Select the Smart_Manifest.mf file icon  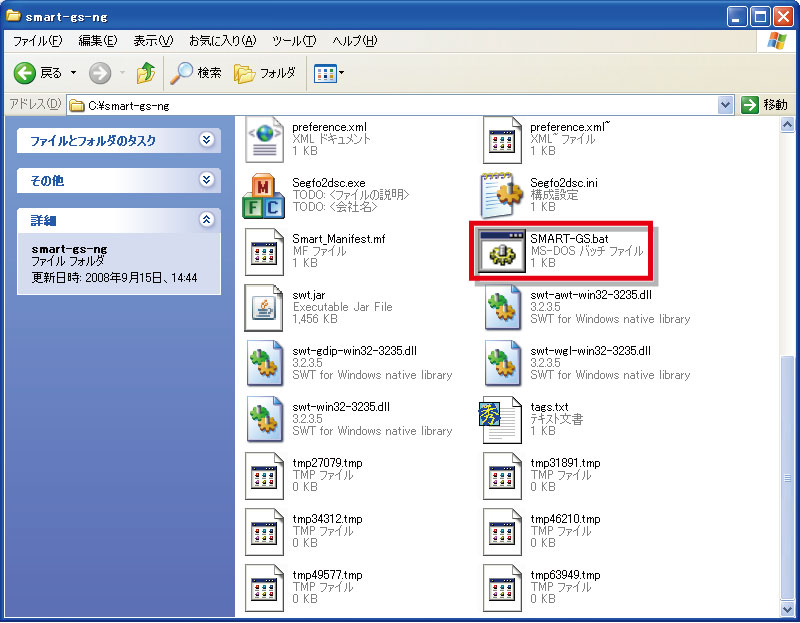pyautogui.click(x=264, y=251)
